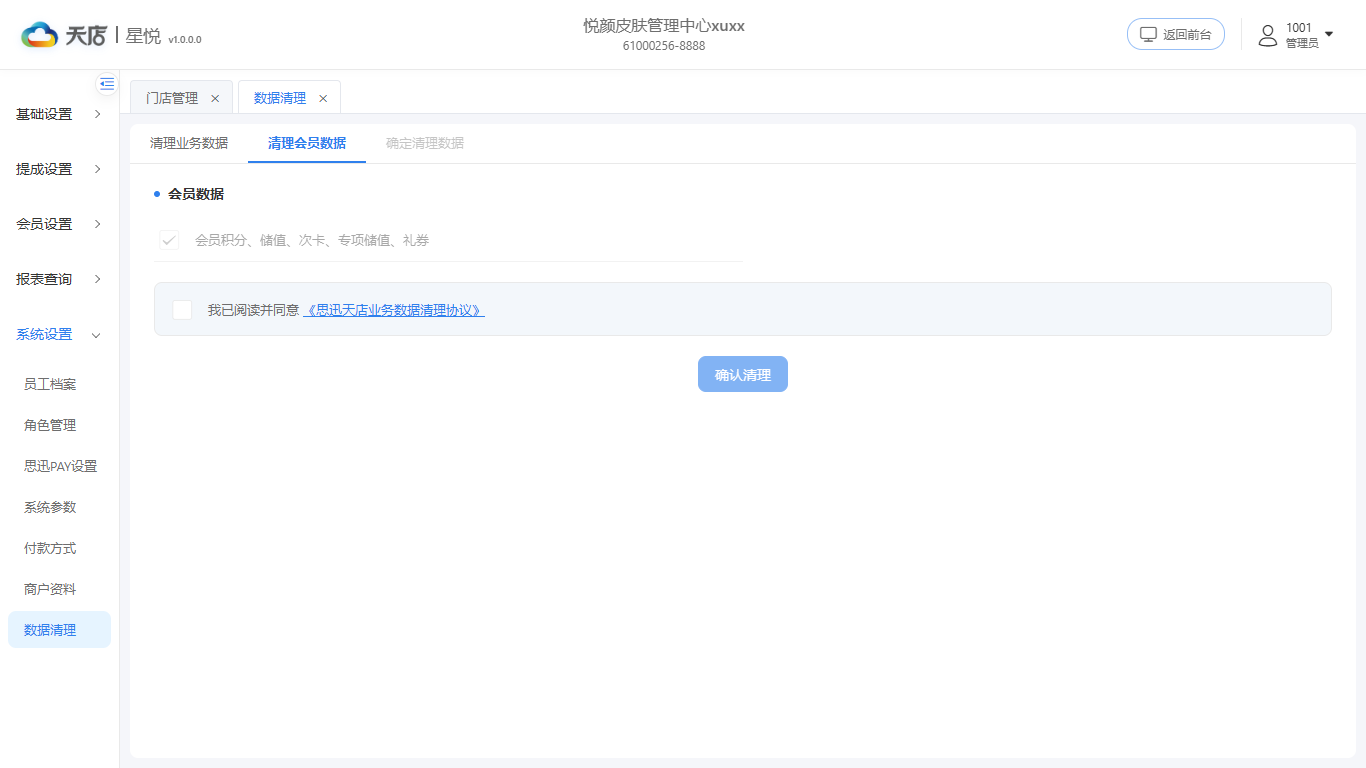
Task: Check the 我已阅读并同意 agreement checkbox
Action: click(182, 310)
